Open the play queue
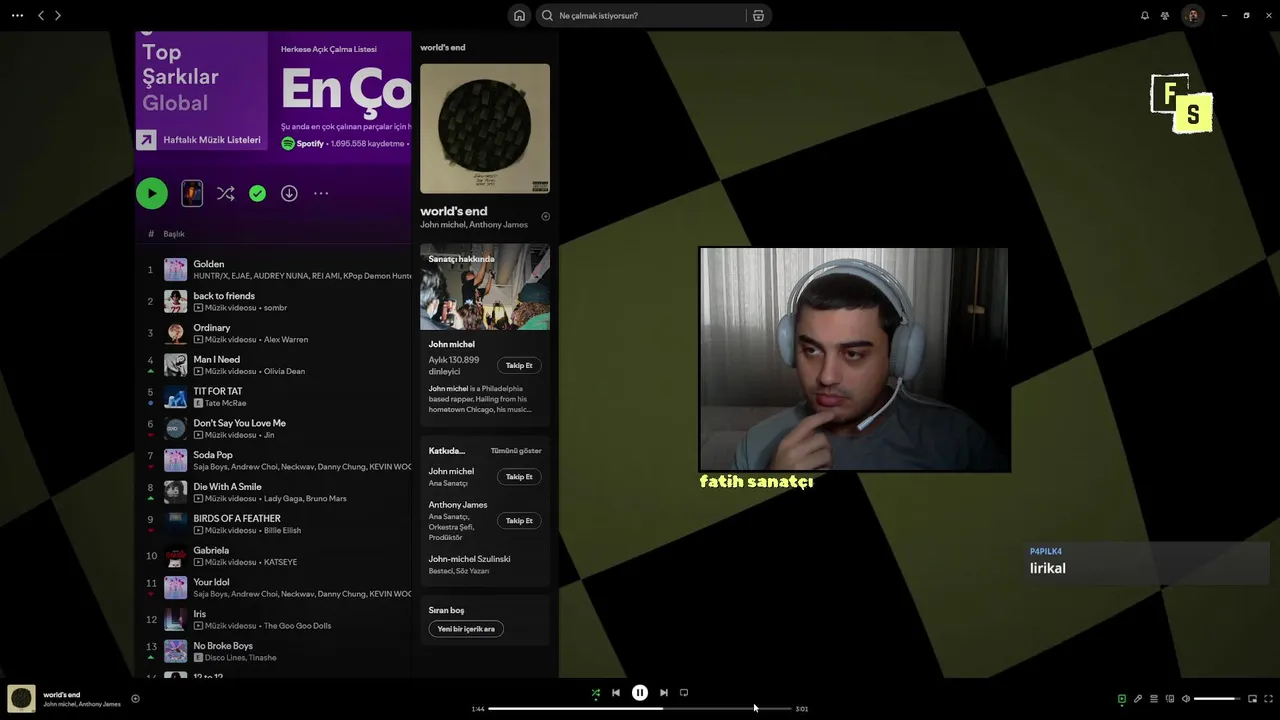The height and width of the screenshot is (720, 1280). 1154,699
